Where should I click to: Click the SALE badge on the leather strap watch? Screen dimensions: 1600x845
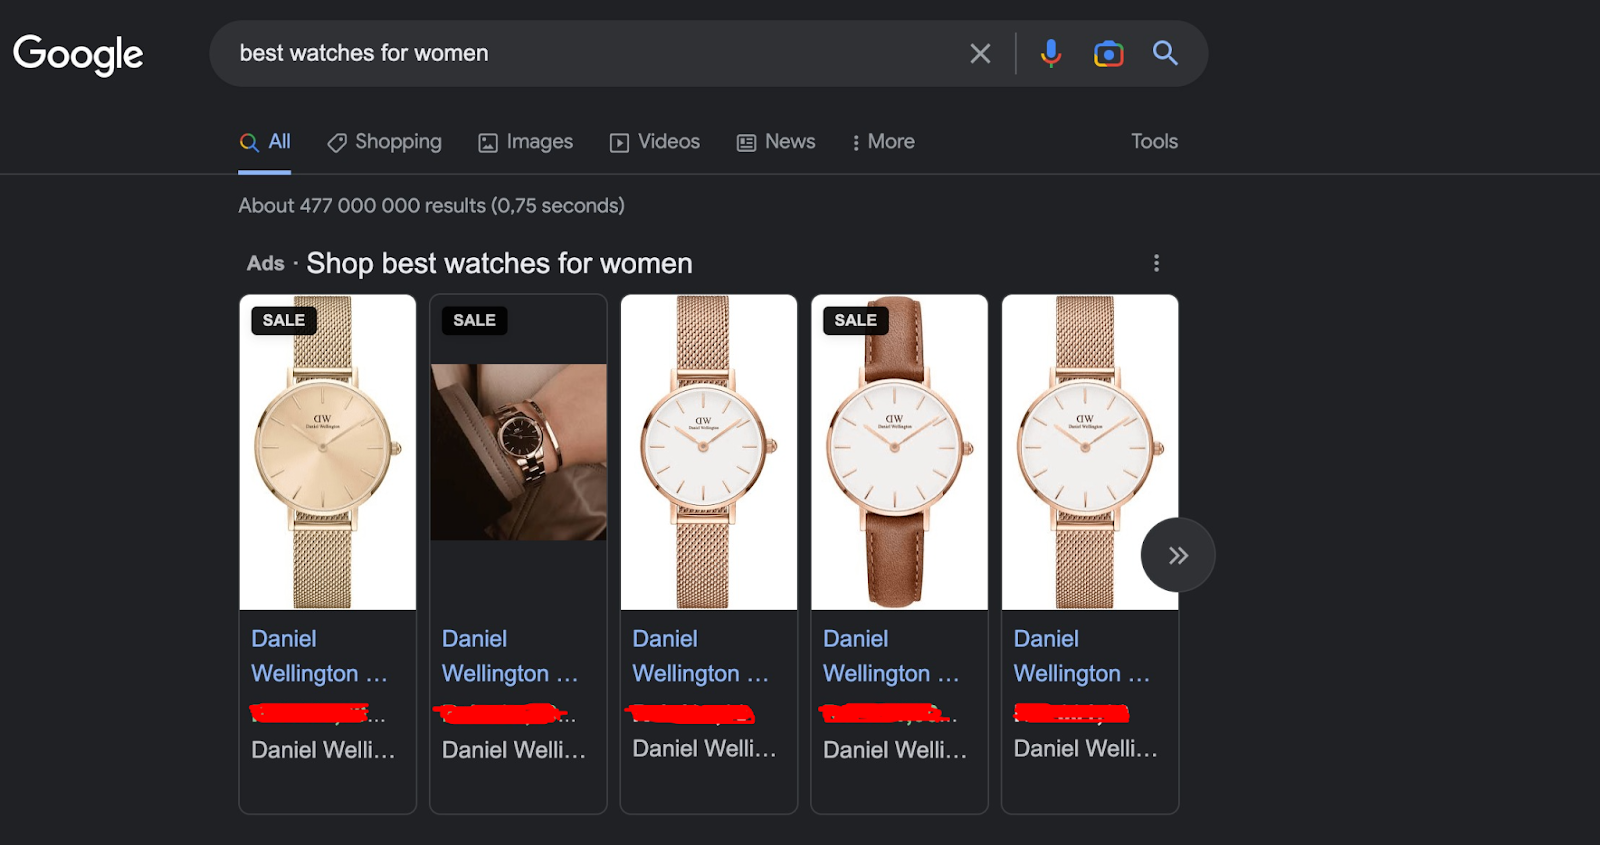pos(856,320)
